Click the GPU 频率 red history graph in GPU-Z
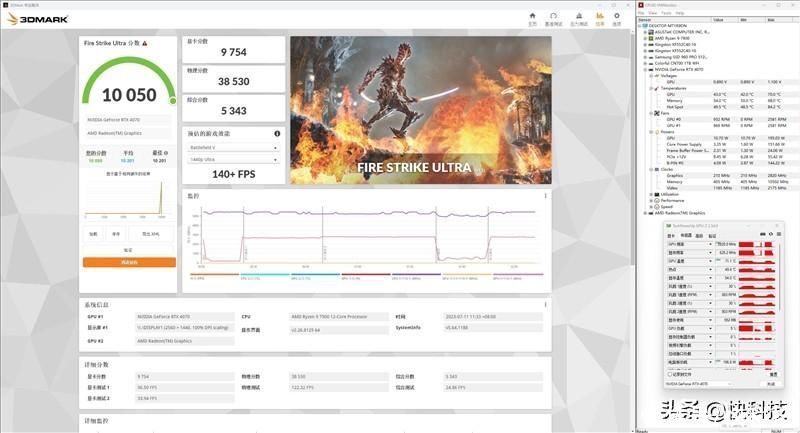This screenshot has width=800, height=433. click(x=757, y=244)
